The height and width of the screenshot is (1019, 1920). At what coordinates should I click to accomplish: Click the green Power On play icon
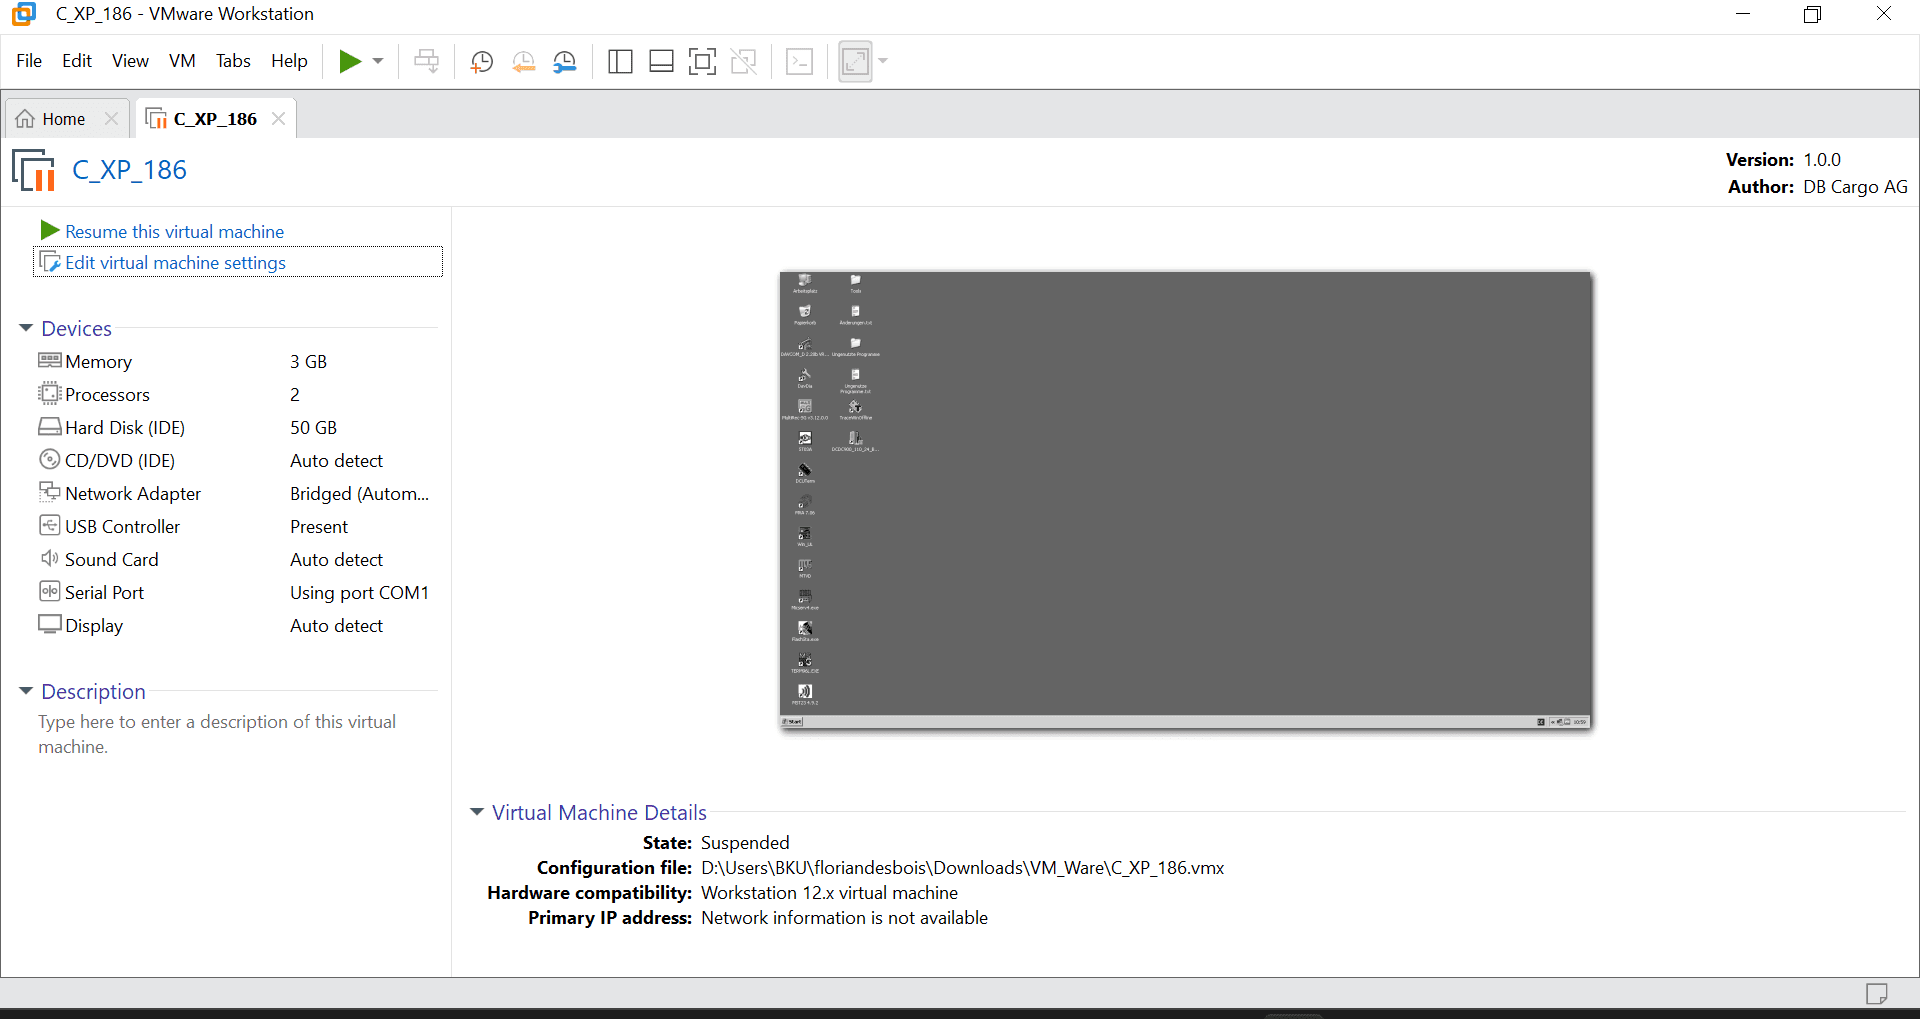[349, 61]
